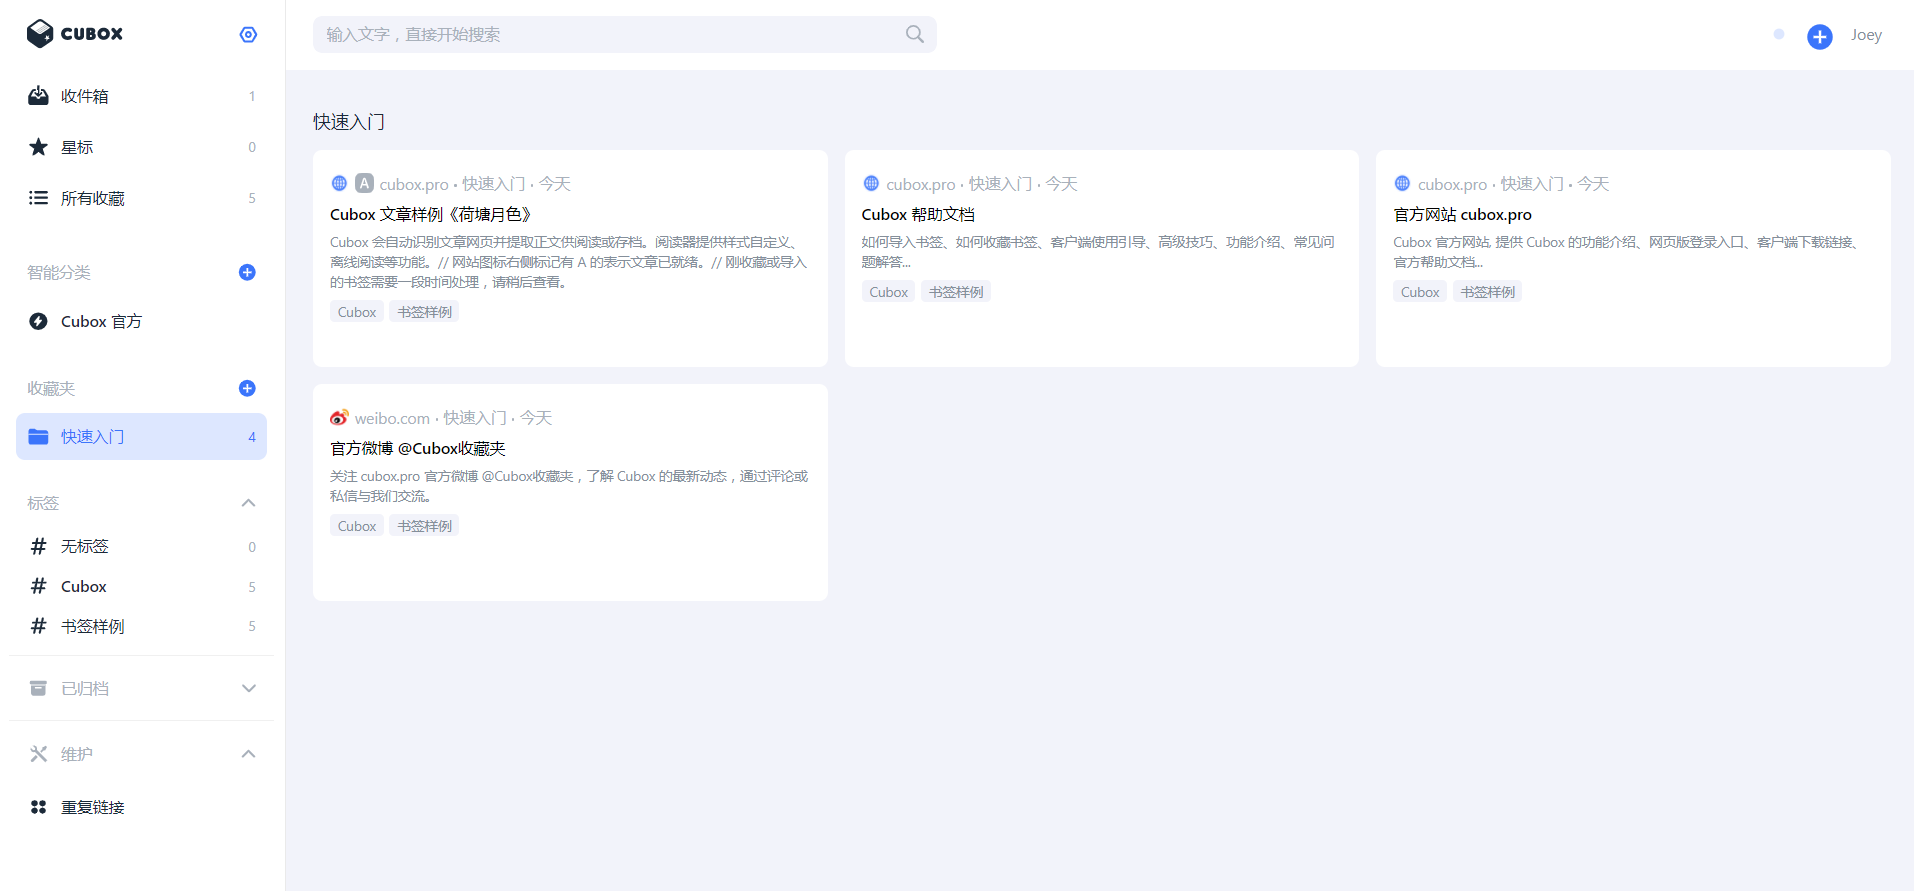Click the small status dot near Joey
This screenshot has height=891, width=1914.
(1778, 34)
